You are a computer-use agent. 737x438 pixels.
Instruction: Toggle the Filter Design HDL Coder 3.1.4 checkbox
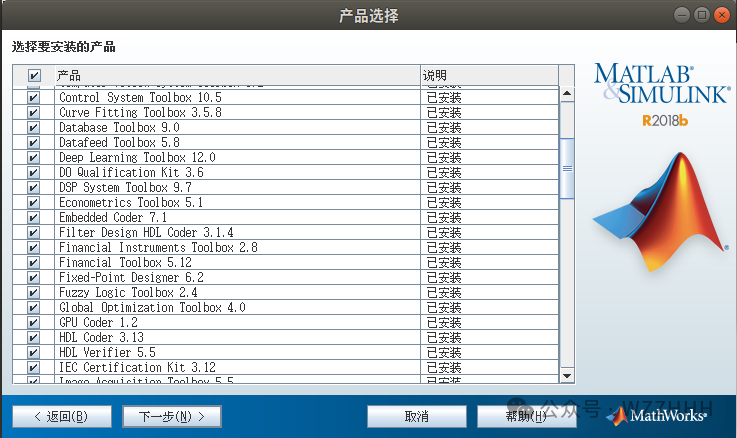(33, 233)
